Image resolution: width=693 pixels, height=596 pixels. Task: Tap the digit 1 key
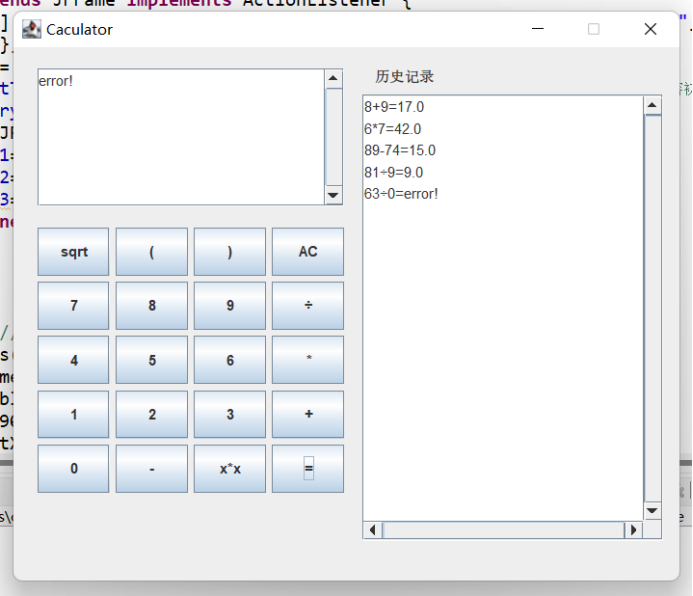[x=73, y=414]
